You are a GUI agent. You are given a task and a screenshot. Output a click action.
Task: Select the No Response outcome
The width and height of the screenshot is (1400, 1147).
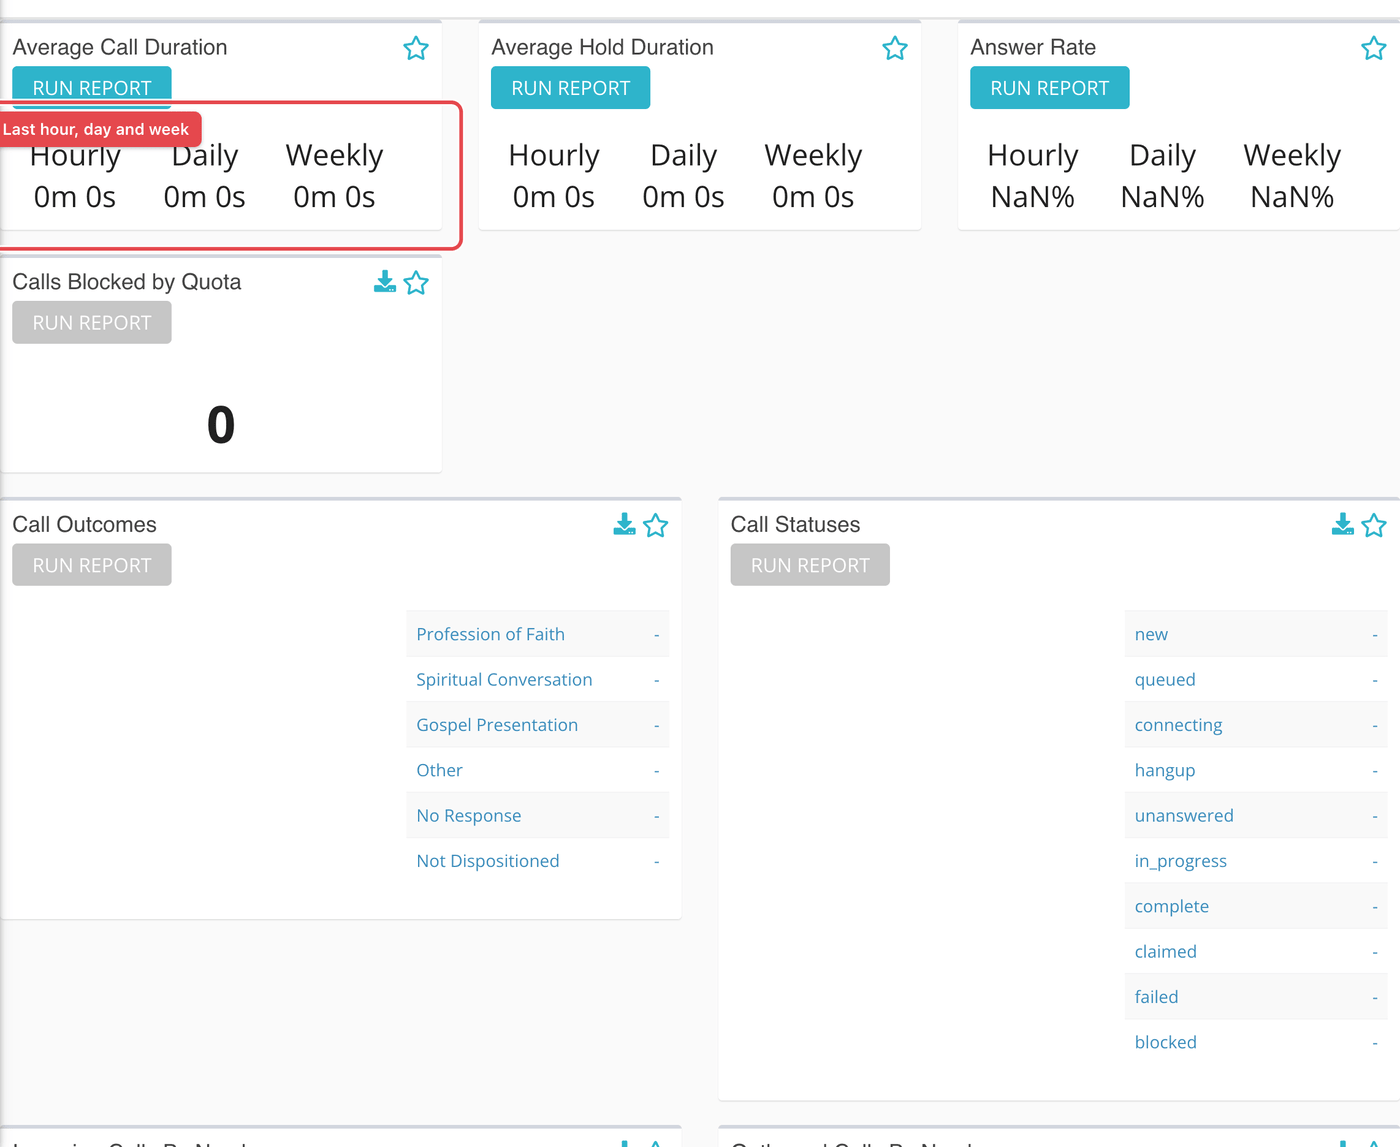[x=538, y=816]
